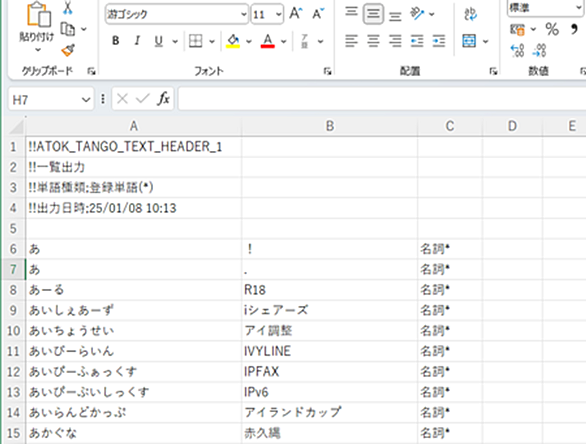586x444 pixels.
Task: Click the formula bar input
Action: pos(382,99)
